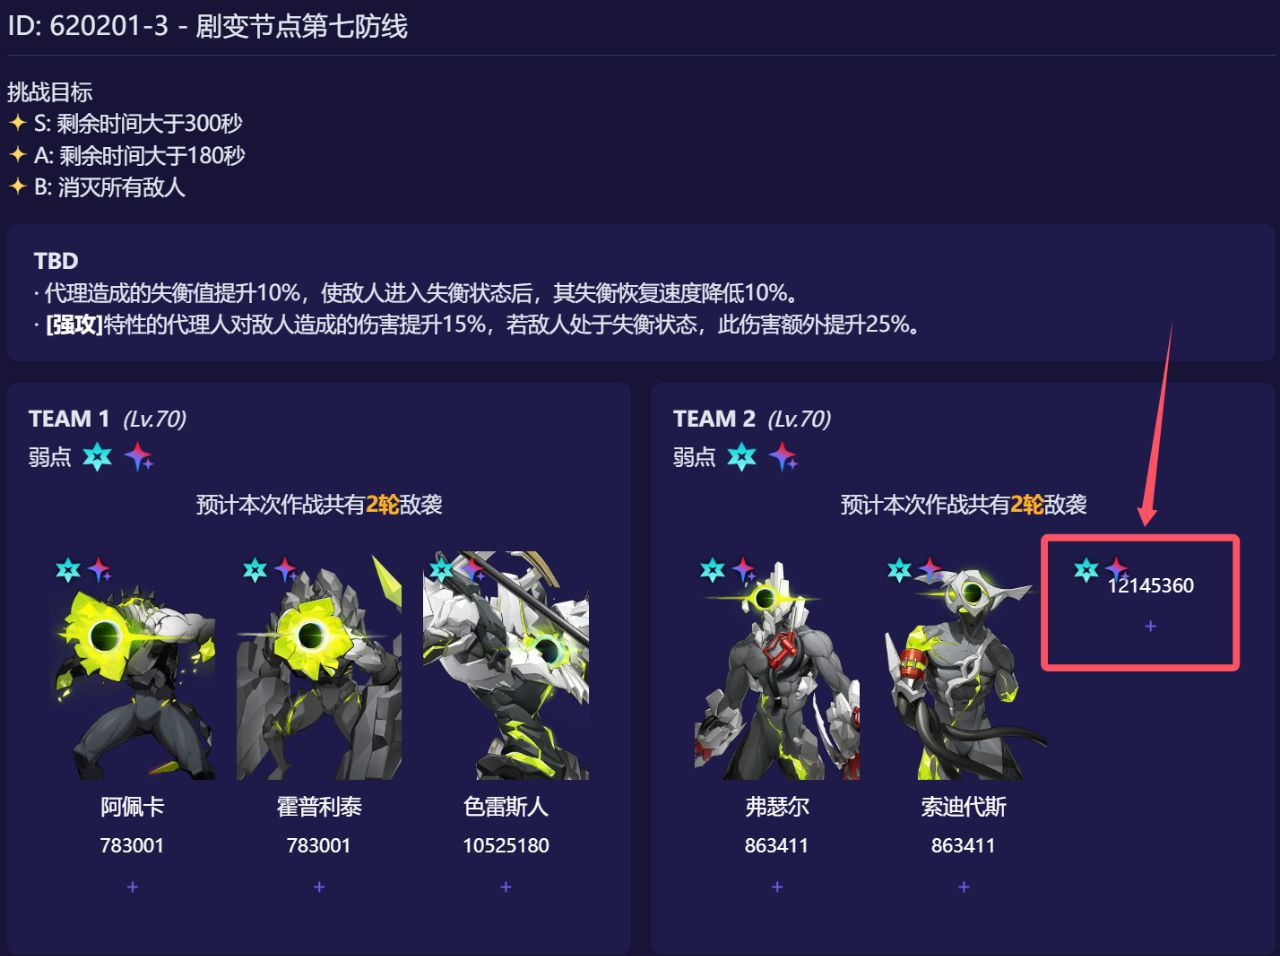The width and height of the screenshot is (1280, 956).
Task: Open the 色雷斯人 enemy portrait
Action: point(506,665)
